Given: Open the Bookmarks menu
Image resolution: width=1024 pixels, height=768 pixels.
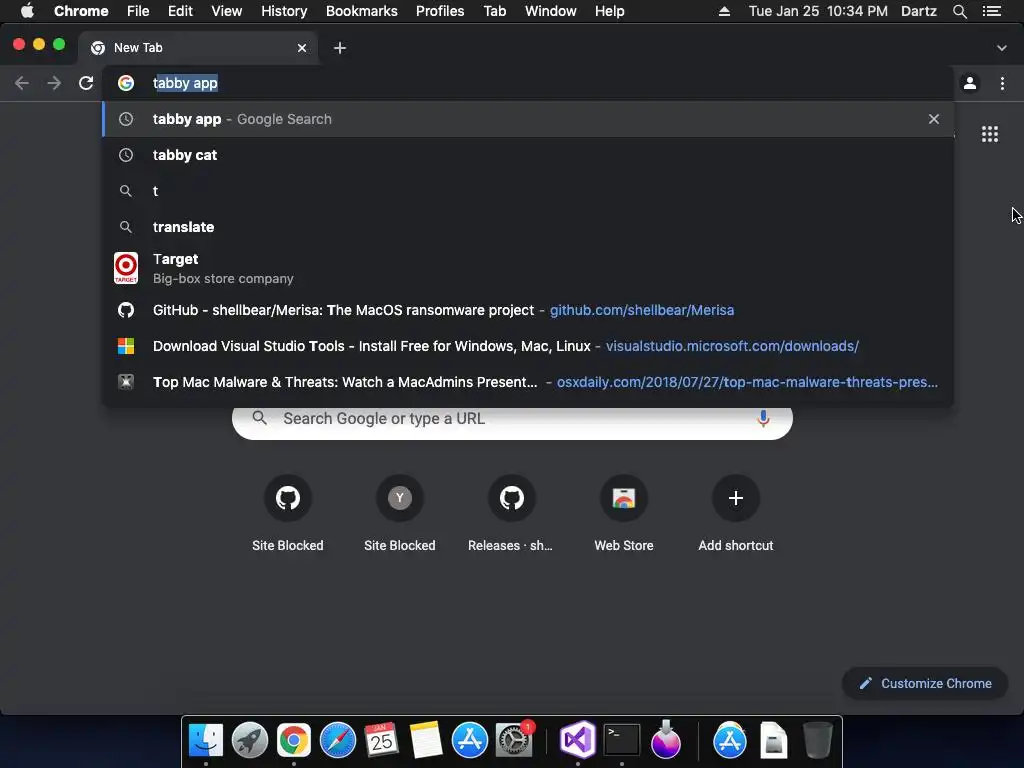Looking at the screenshot, I should (x=362, y=11).
